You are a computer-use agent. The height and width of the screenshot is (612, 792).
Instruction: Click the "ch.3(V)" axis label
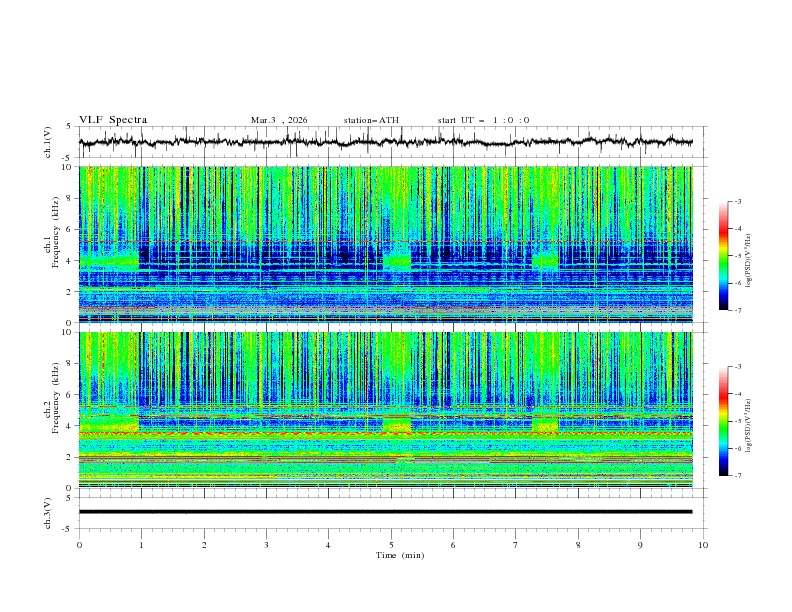point(48,513)
